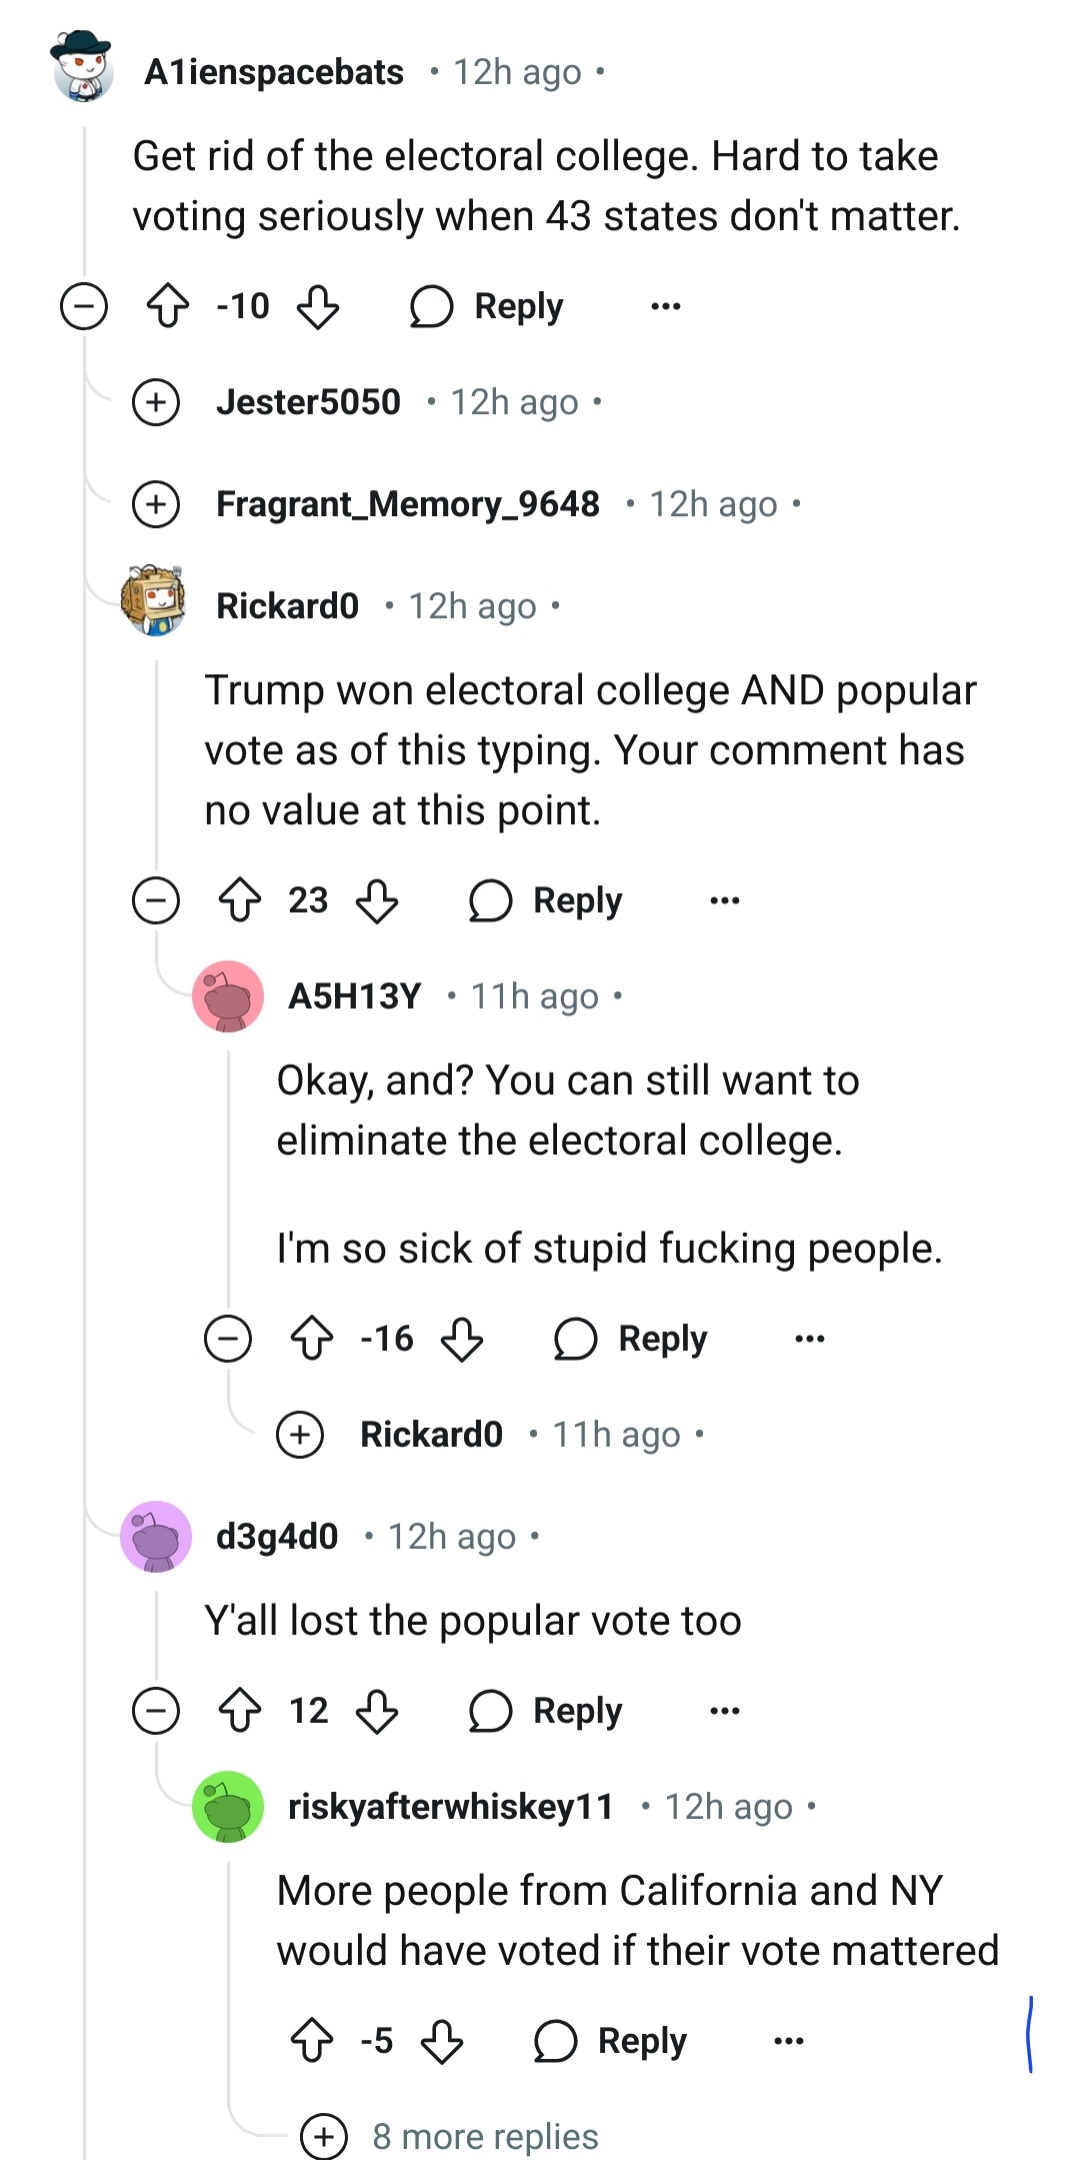Downvote riskyafterwhiskey11's California and NY comment
Image resolution: width=1080 pixels, height=2160 pixels.
click(441, 2041)
